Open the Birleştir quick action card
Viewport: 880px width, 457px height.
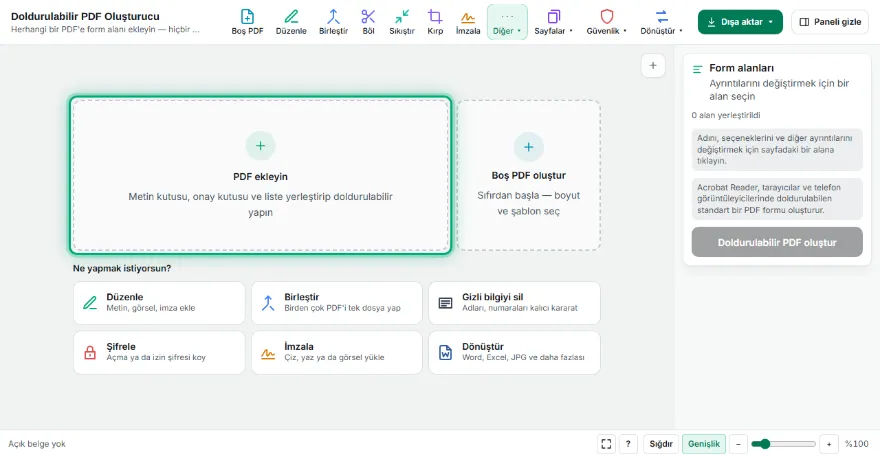(337, 303)
